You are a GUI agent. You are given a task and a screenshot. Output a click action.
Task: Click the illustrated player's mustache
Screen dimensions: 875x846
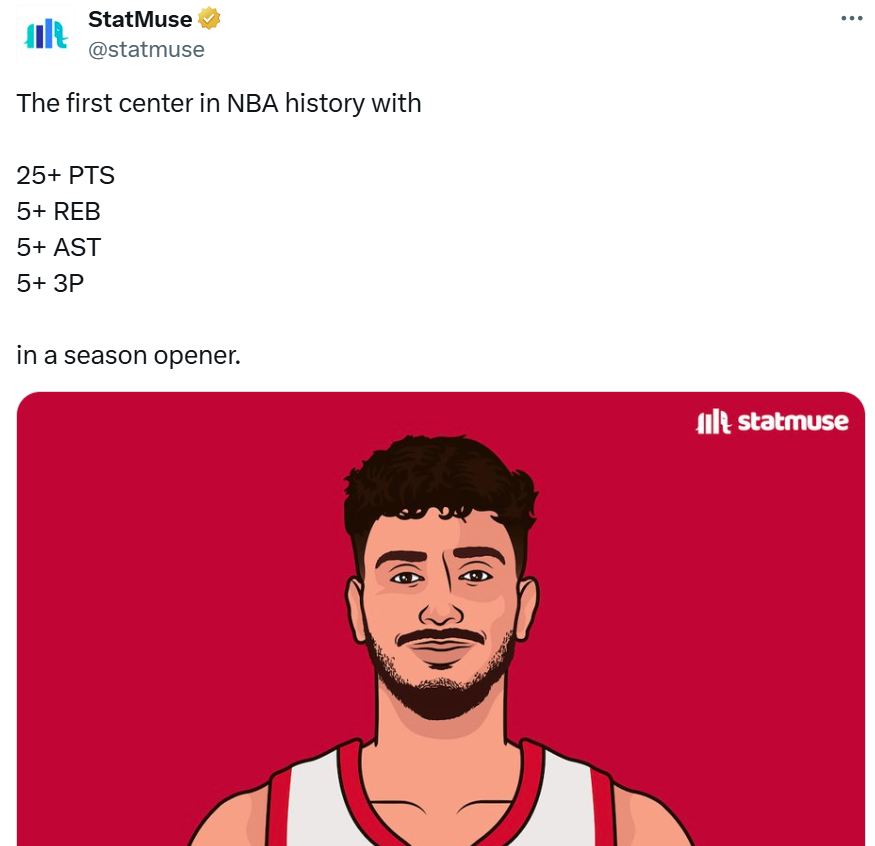click(440, 637)
